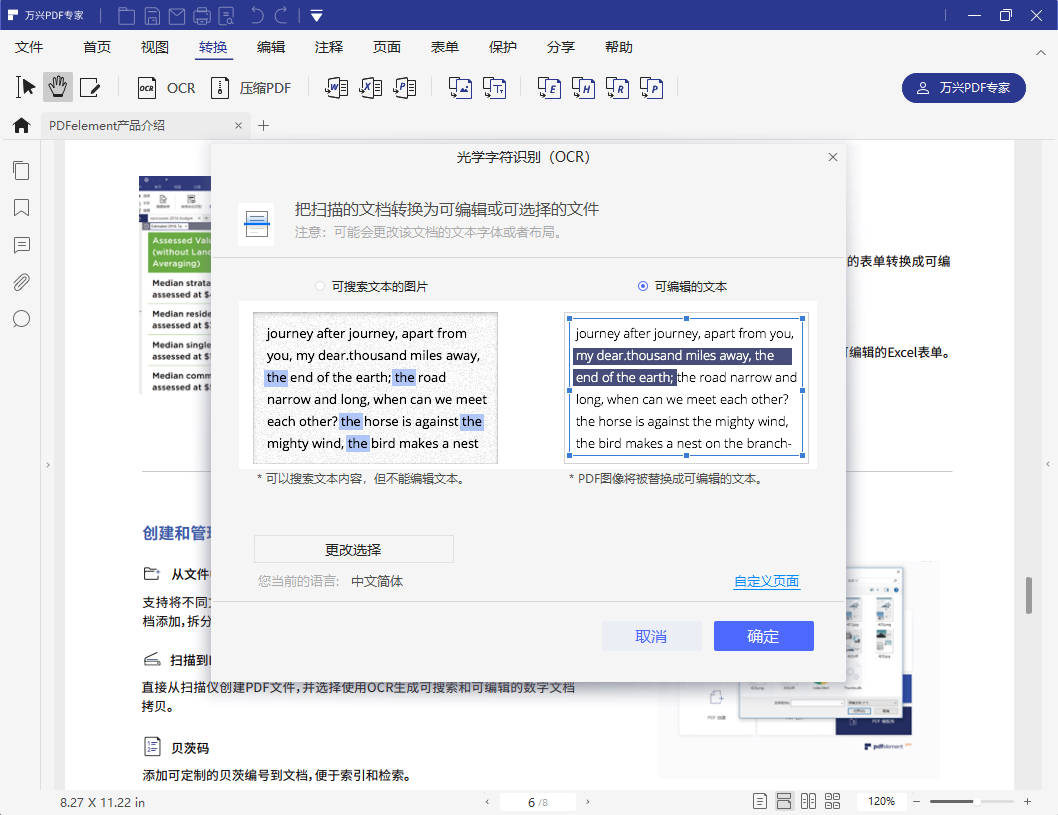Open the 文件 menu
The height and width of the screenshot is (815, 1058).
(29, 47)
